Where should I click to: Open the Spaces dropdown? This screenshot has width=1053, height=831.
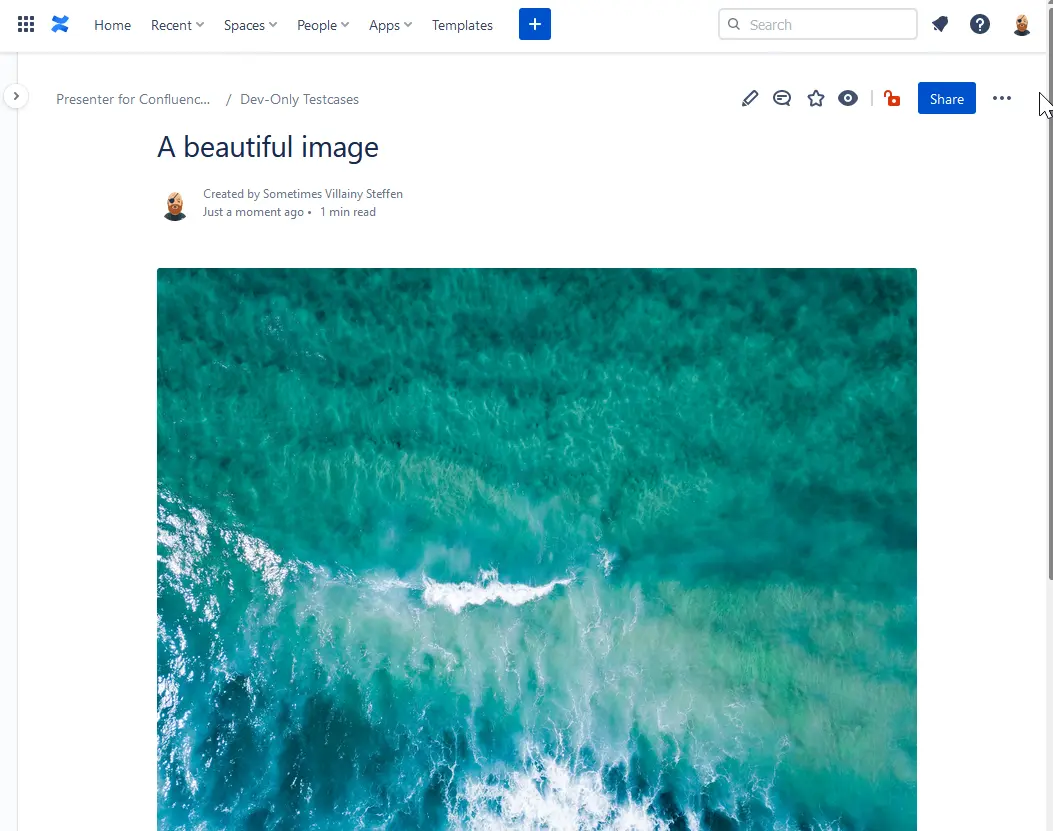point(249,25)
